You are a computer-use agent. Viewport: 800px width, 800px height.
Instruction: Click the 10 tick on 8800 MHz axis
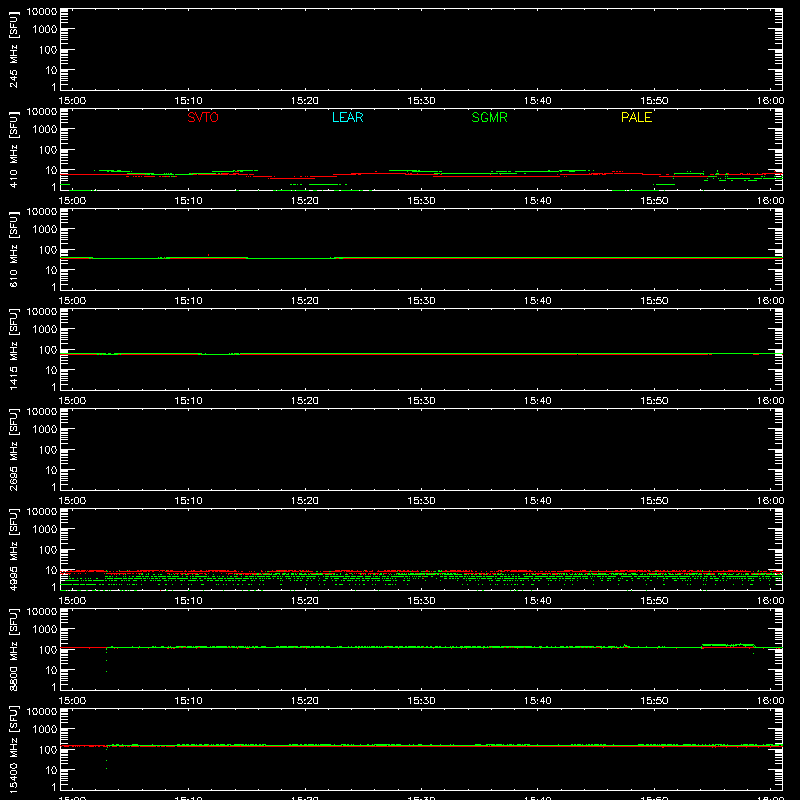point(51,670)
